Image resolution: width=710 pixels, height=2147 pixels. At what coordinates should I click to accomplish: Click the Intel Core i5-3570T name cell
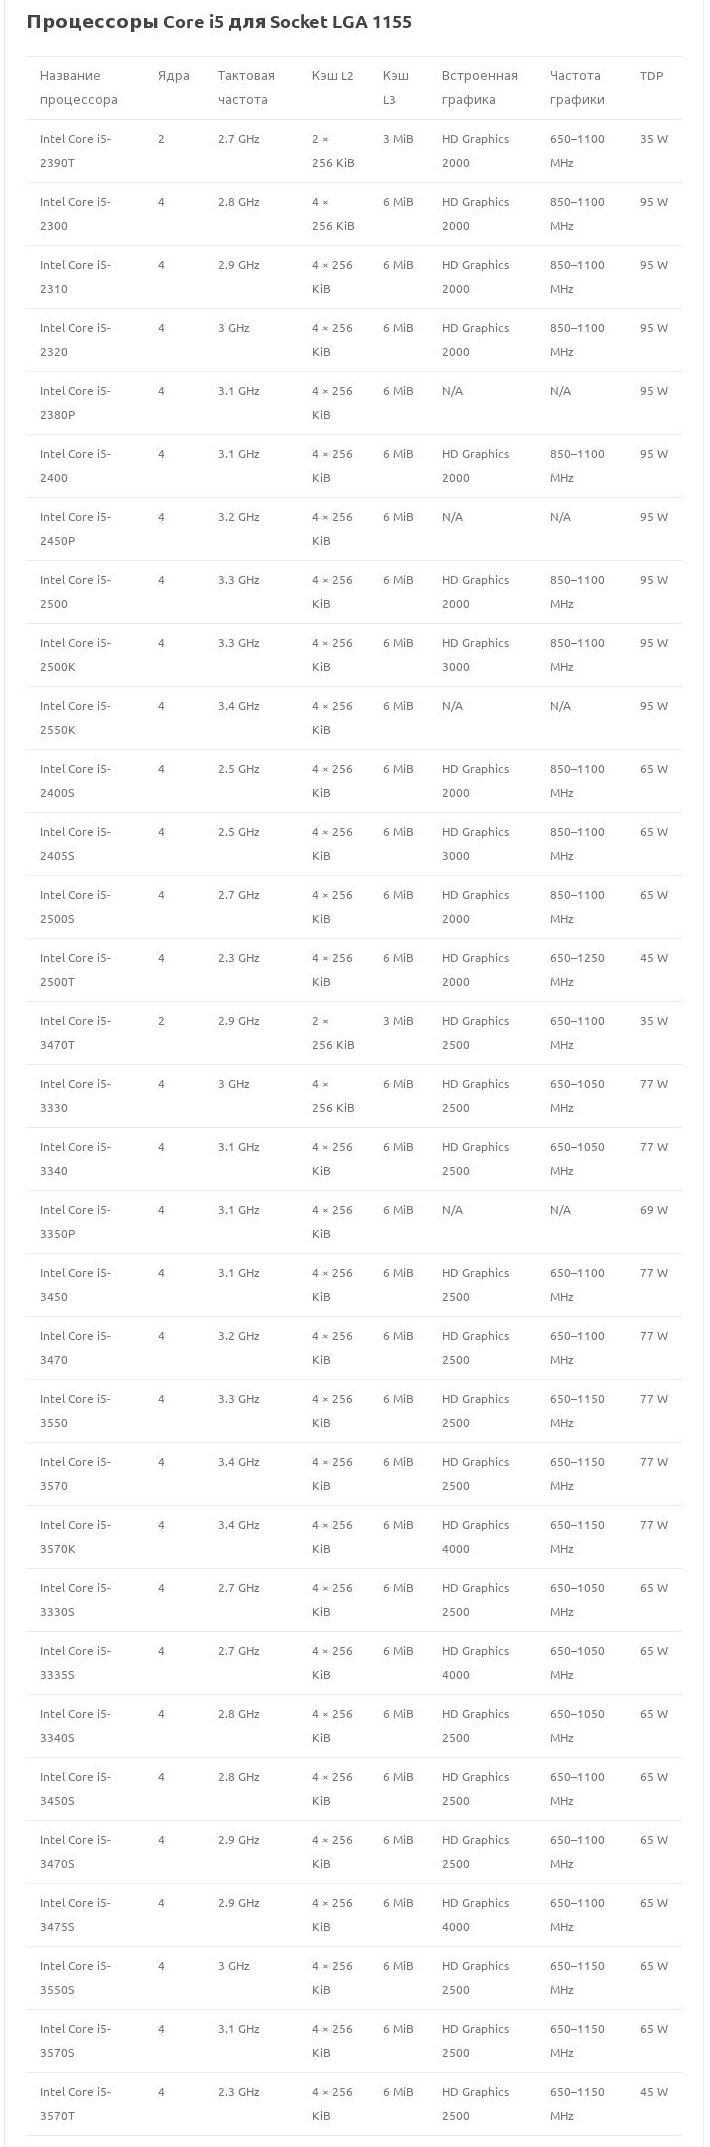[x=75, y=2104]
